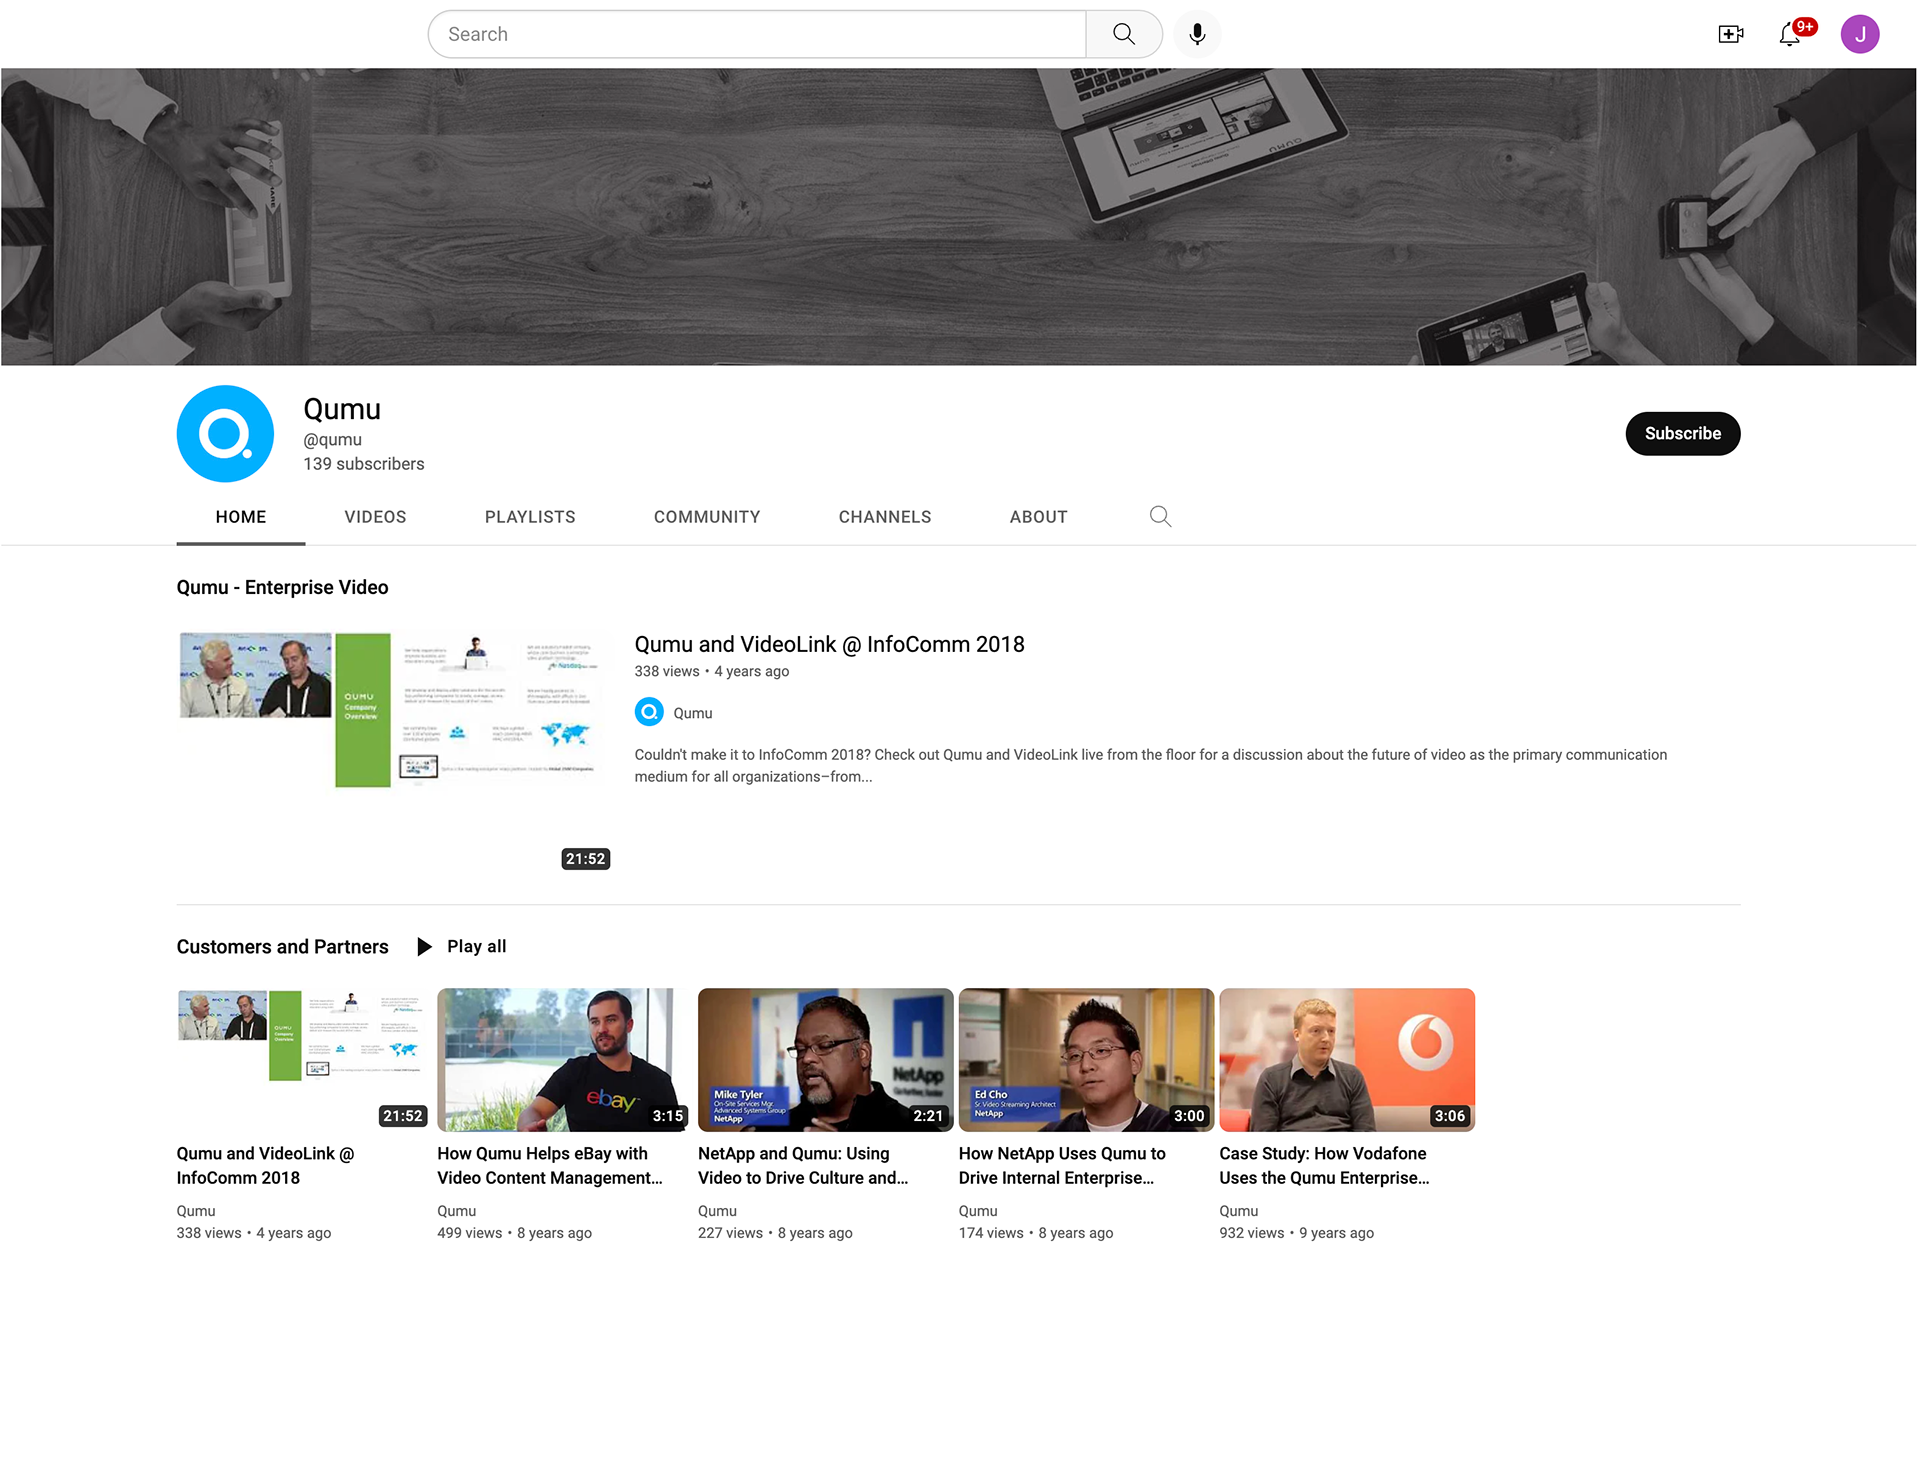
Task: Click the Qumu channel logo avatar
Action: click(x=225, y=434)
